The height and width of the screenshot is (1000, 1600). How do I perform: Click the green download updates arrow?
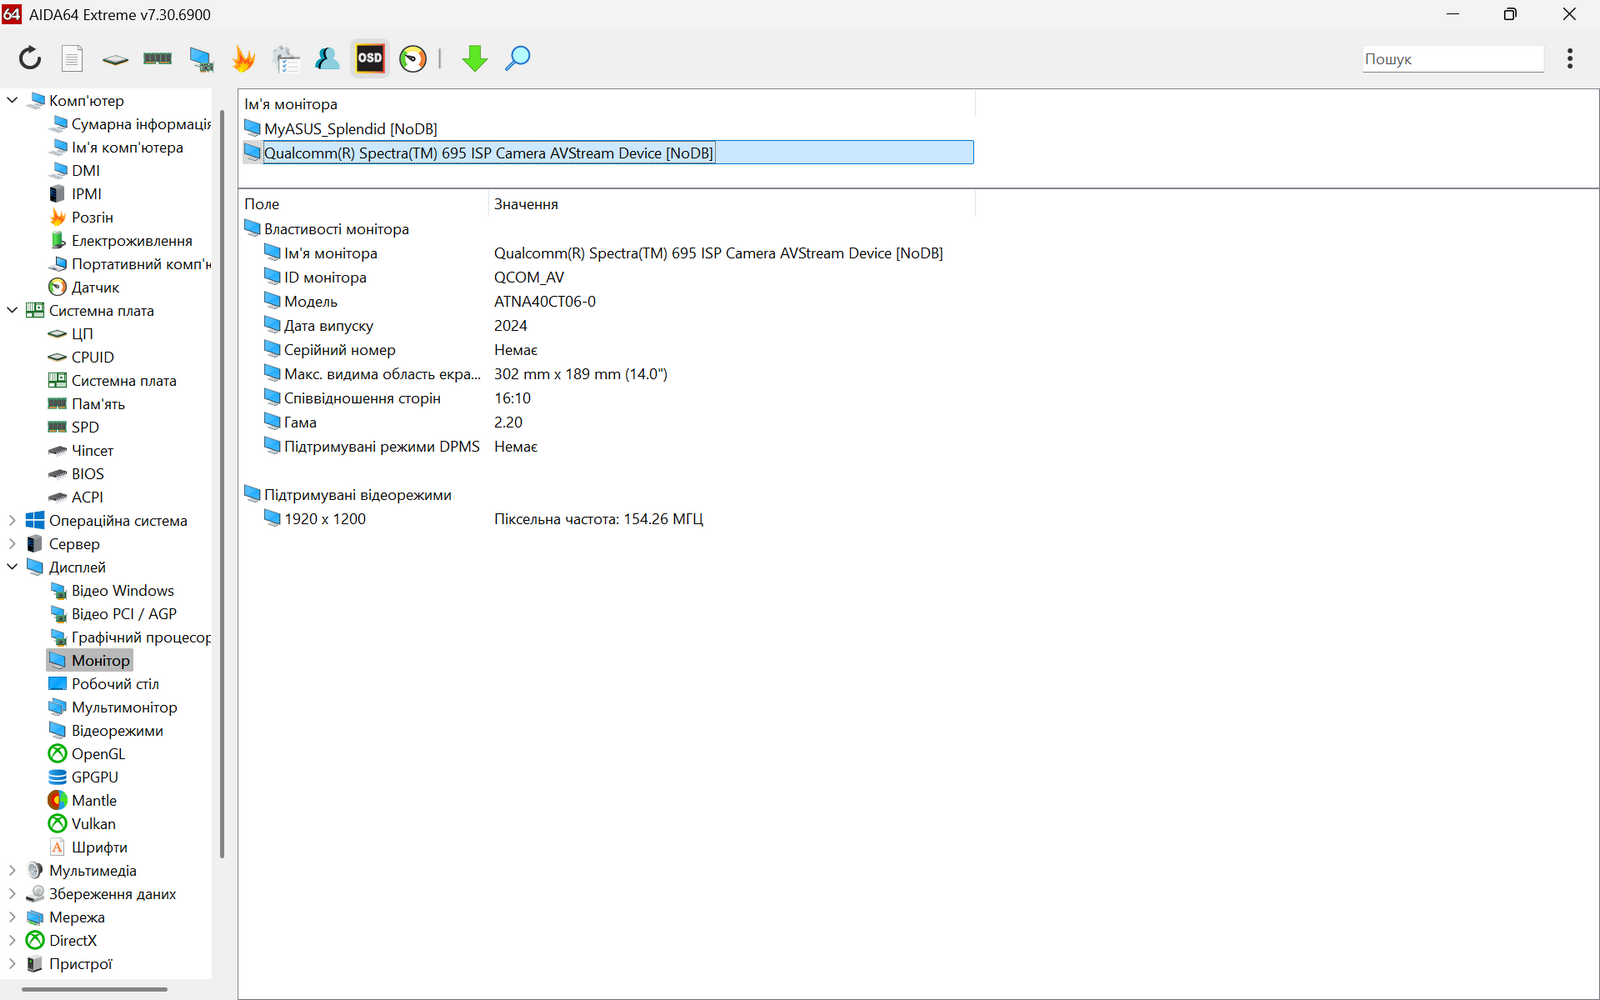tap(475, 59)
